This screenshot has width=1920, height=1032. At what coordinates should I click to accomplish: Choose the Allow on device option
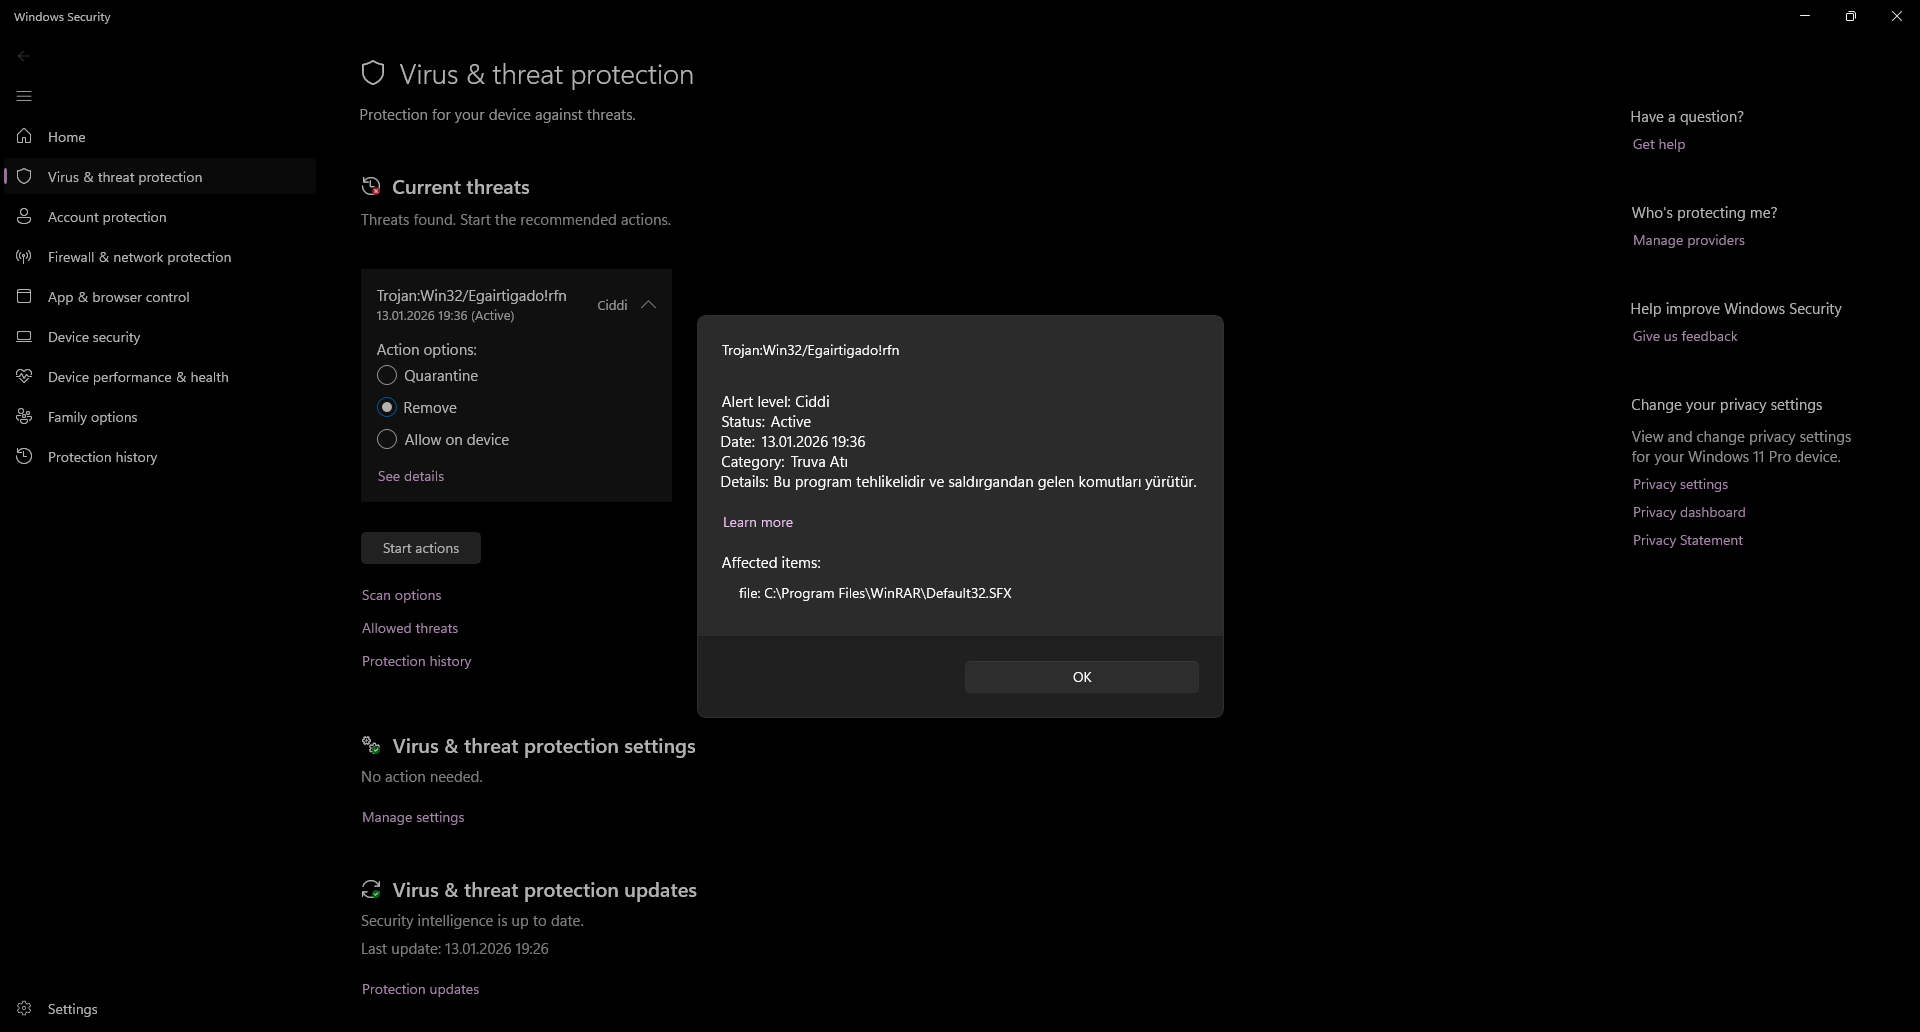(387, 440)
